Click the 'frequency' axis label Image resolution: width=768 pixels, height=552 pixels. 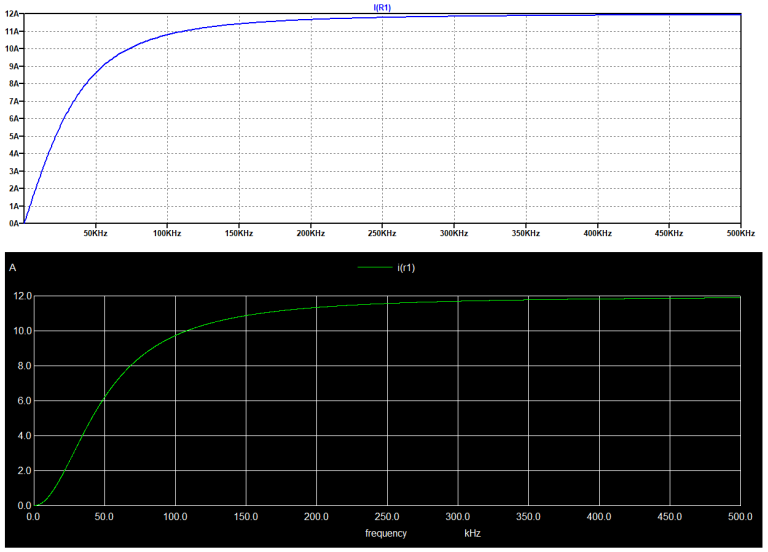tap(384, 534)
